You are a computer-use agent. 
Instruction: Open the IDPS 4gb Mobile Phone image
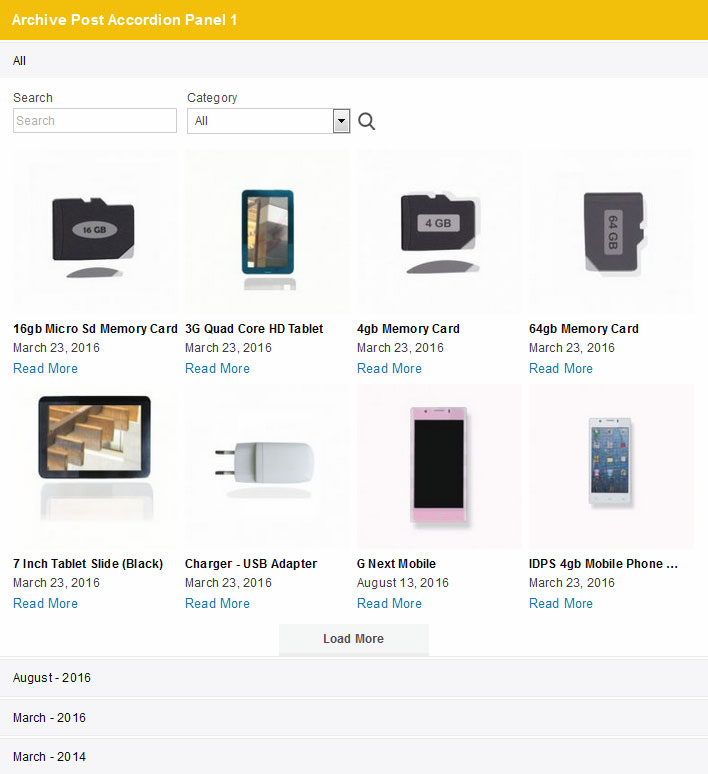pos(611,466)
